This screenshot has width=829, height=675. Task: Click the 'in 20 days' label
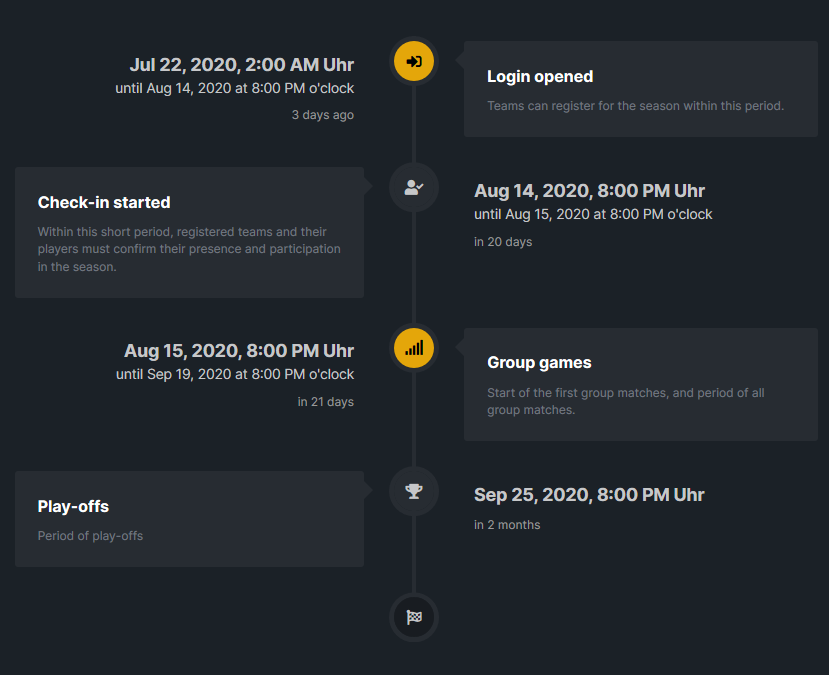pyautogui.click(x=503, y=242)
